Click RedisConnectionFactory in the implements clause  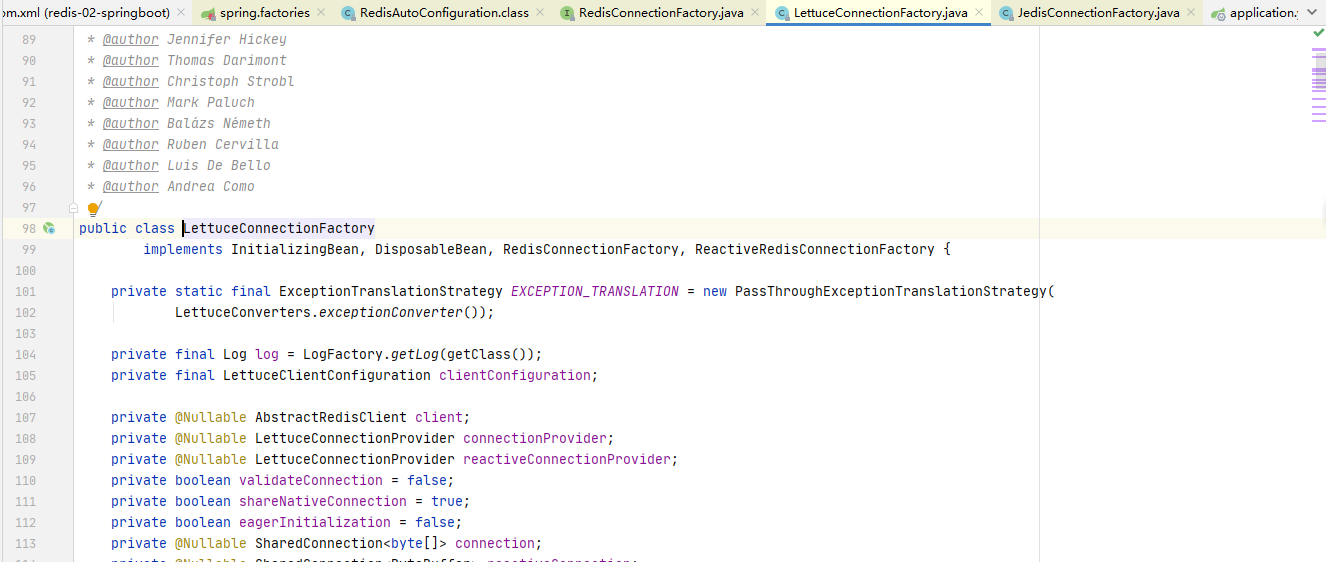click(x=591, y=249)
